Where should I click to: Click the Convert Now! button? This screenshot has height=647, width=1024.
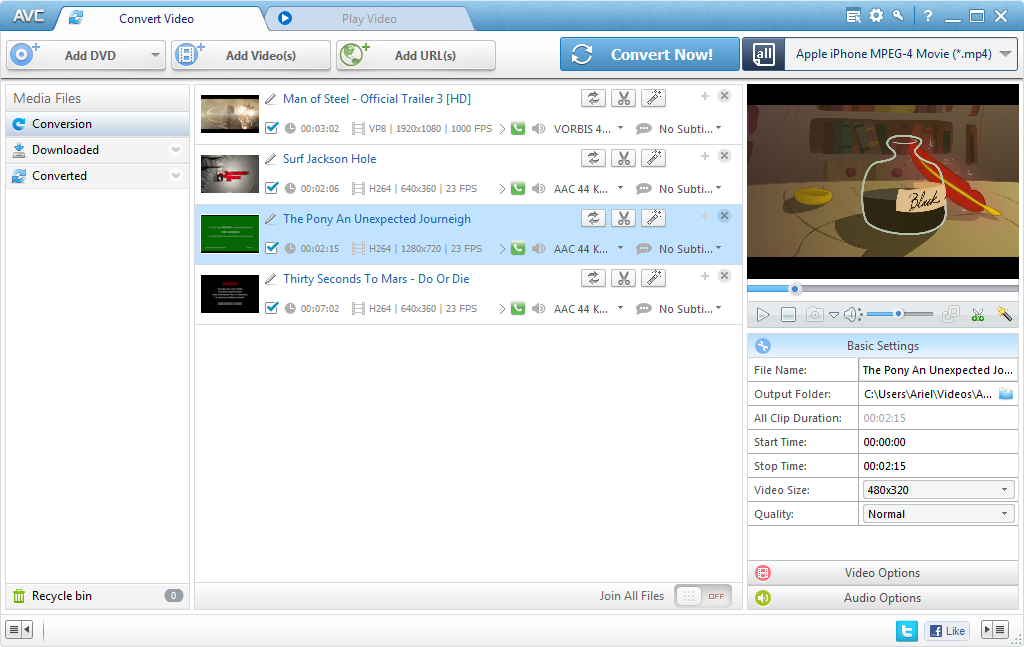(x=649, y=54)
